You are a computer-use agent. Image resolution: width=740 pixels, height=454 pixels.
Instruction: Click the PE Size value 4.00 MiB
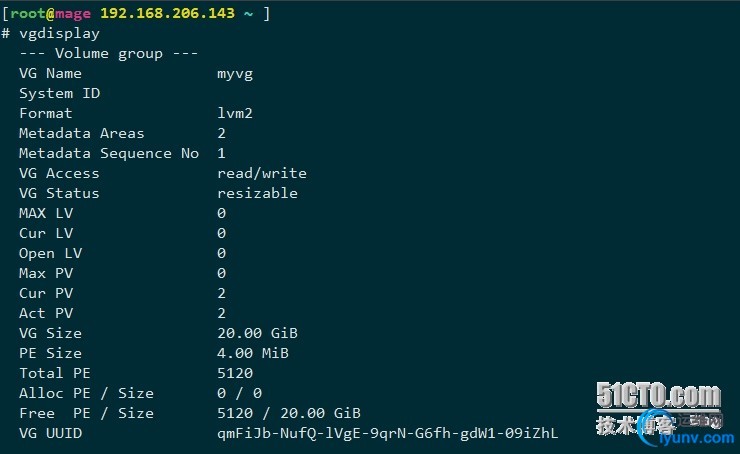pos(253,353)
